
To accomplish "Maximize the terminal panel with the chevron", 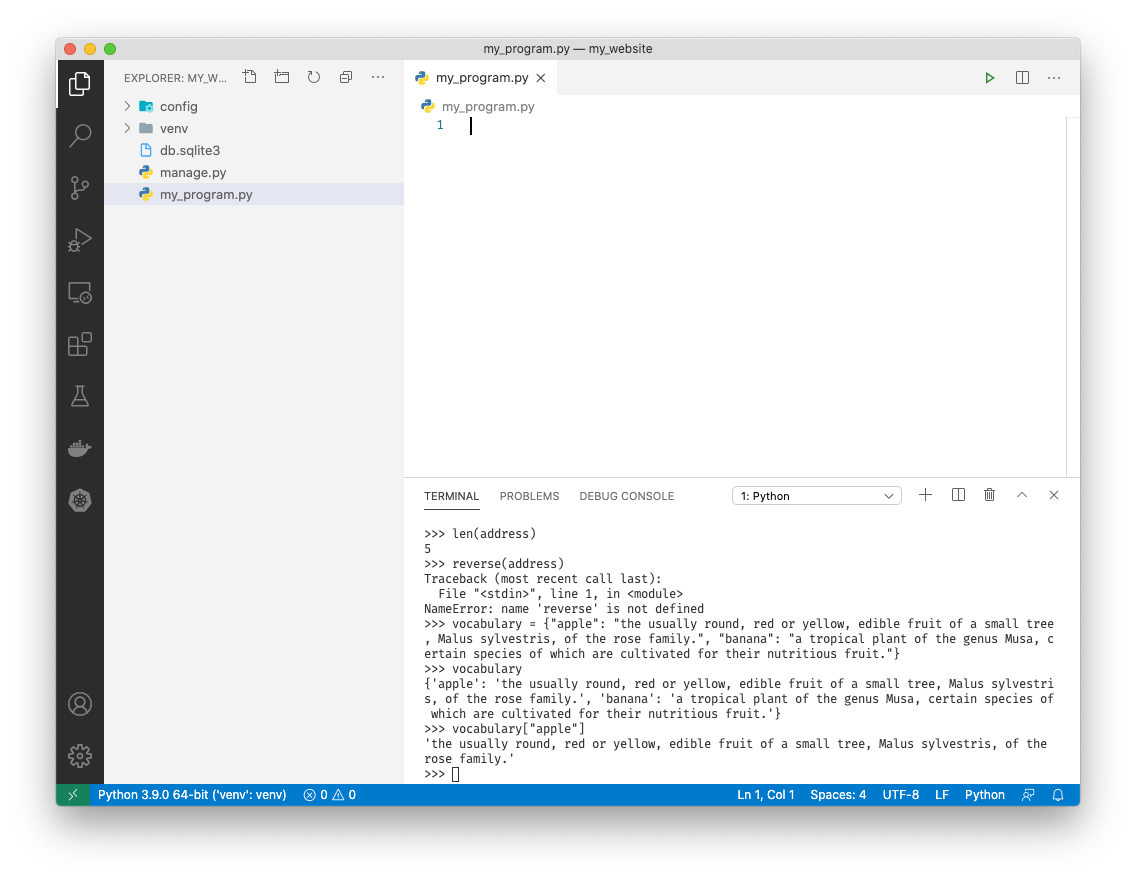I will pyautogui.click(x=1021, y=494).
